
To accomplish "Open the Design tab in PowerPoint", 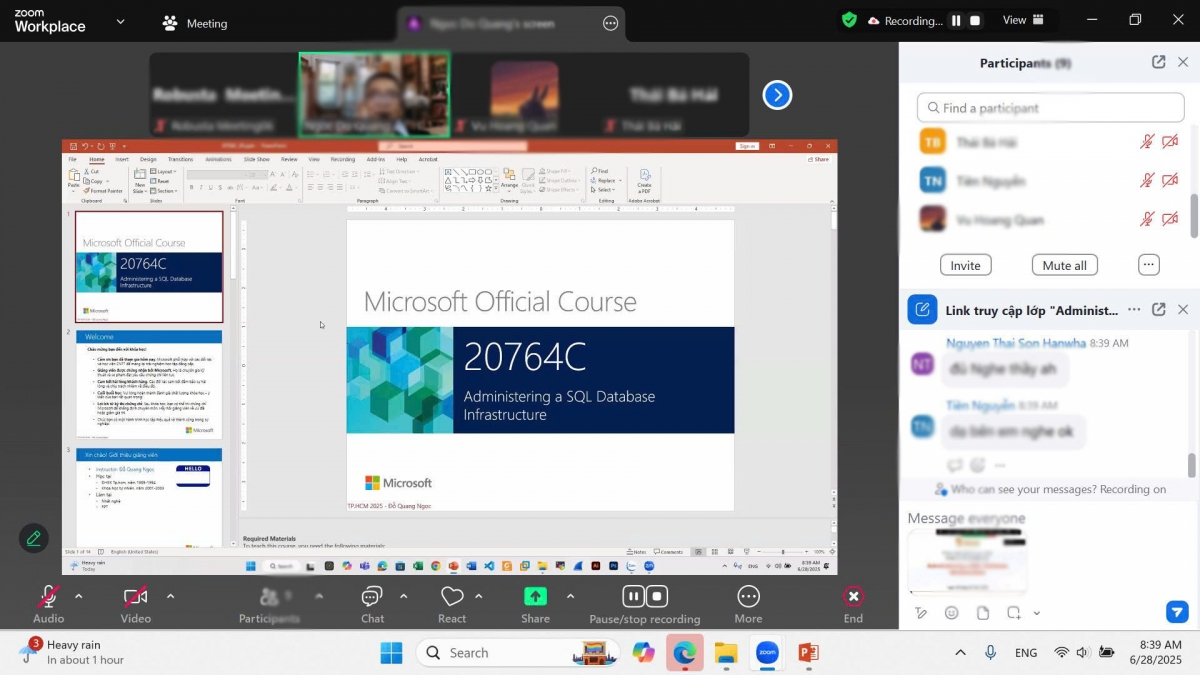I will pos(148,159).
